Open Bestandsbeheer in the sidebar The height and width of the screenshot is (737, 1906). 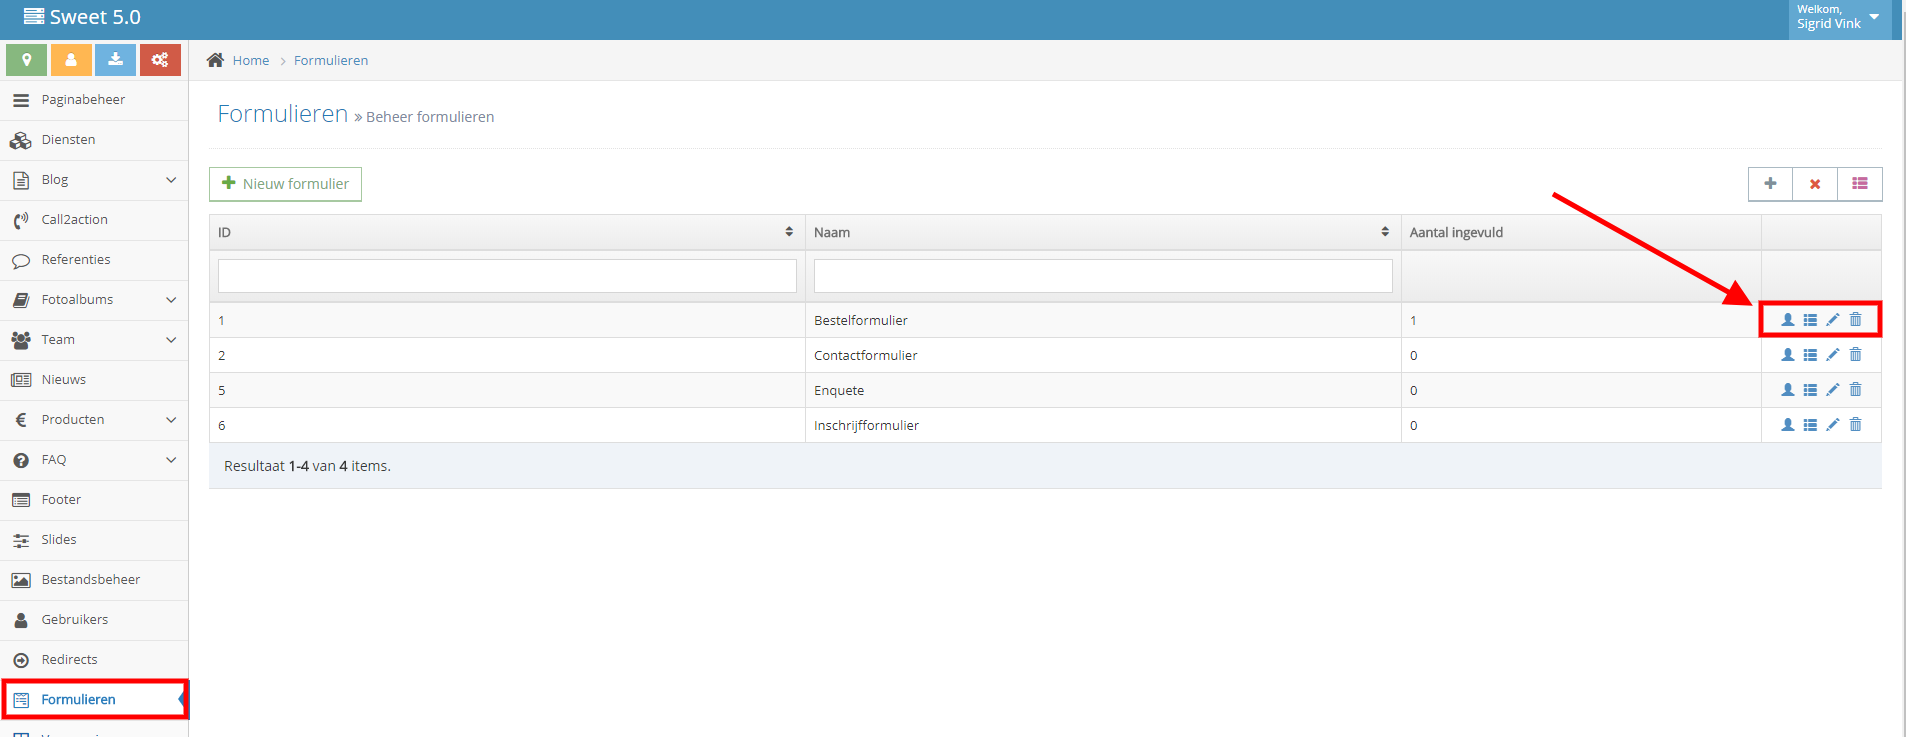pos(94,580)
